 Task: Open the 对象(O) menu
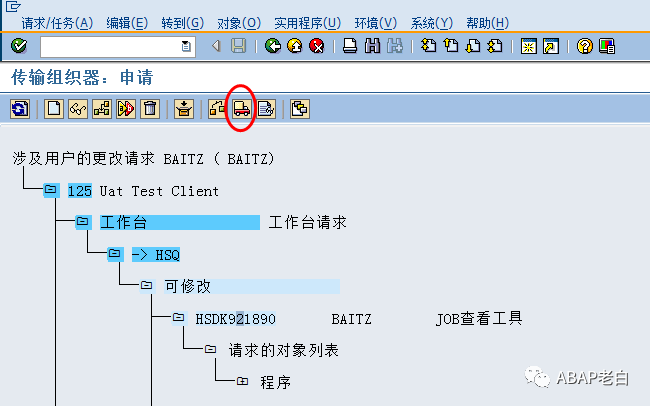(x=239, y=23)
